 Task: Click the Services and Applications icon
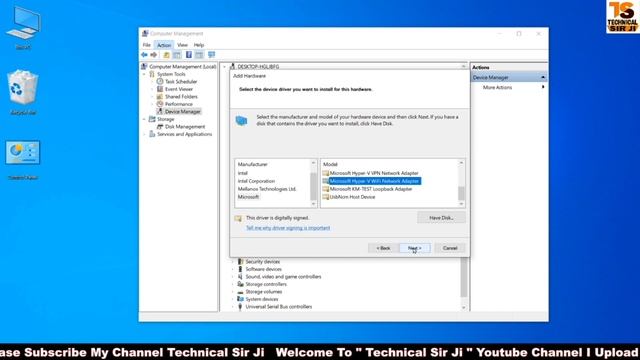pyautogui.click(x=152, y=134)
